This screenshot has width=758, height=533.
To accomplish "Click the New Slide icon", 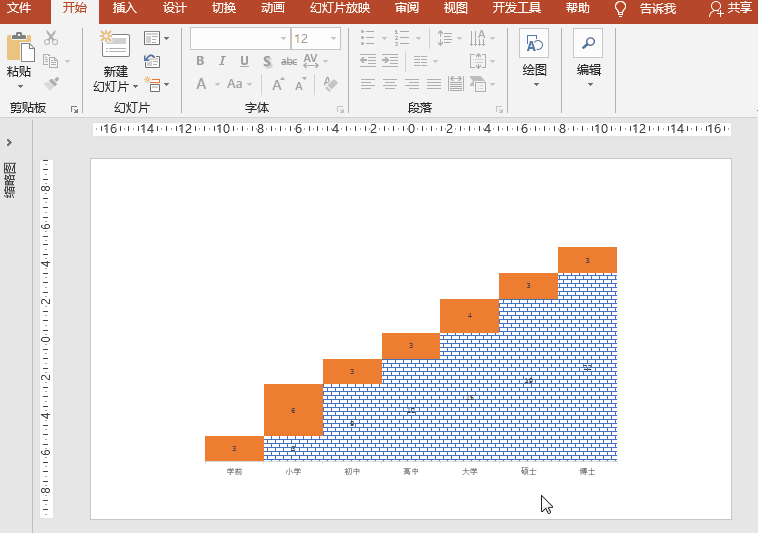I will coord(115,44).
